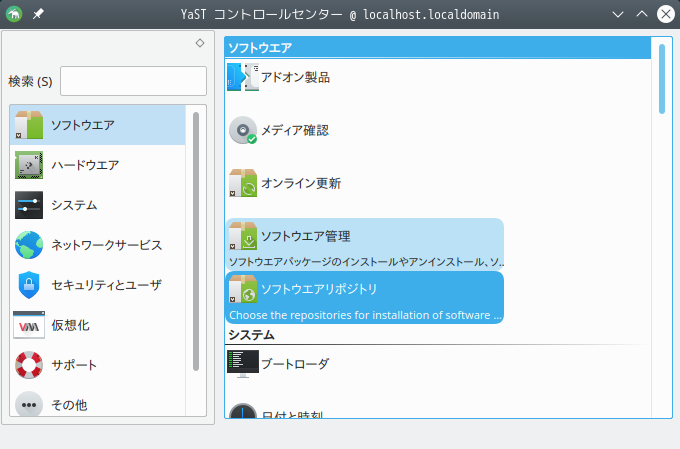Click the オンライン更新 package icon

[243, 183]
